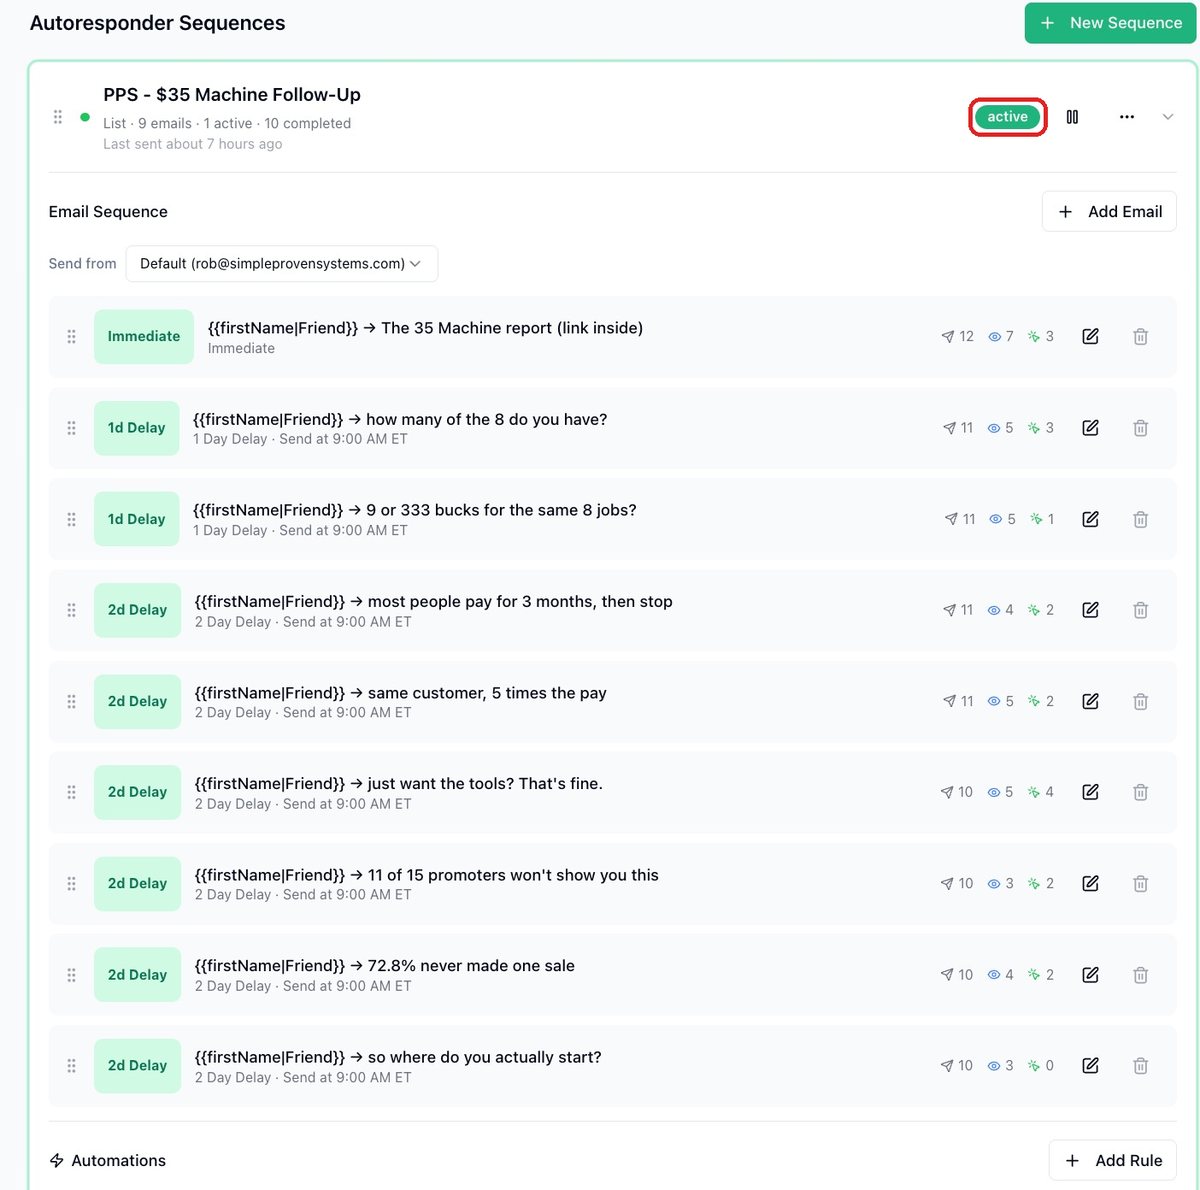Delete the 'just want the tools?' email
Screen dimensions: 1200x1190
pyautogui.click(x=1140, y=792)
